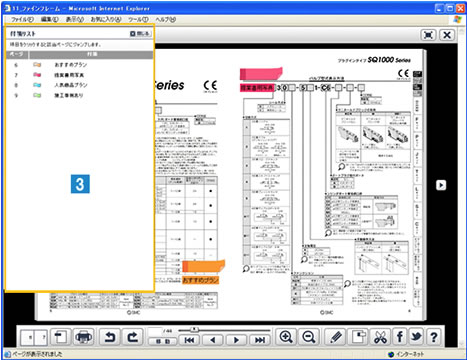Go to next page with right arrow at page edge
Viewport: 467px width, 360px height.
click(x=441, y=185)
